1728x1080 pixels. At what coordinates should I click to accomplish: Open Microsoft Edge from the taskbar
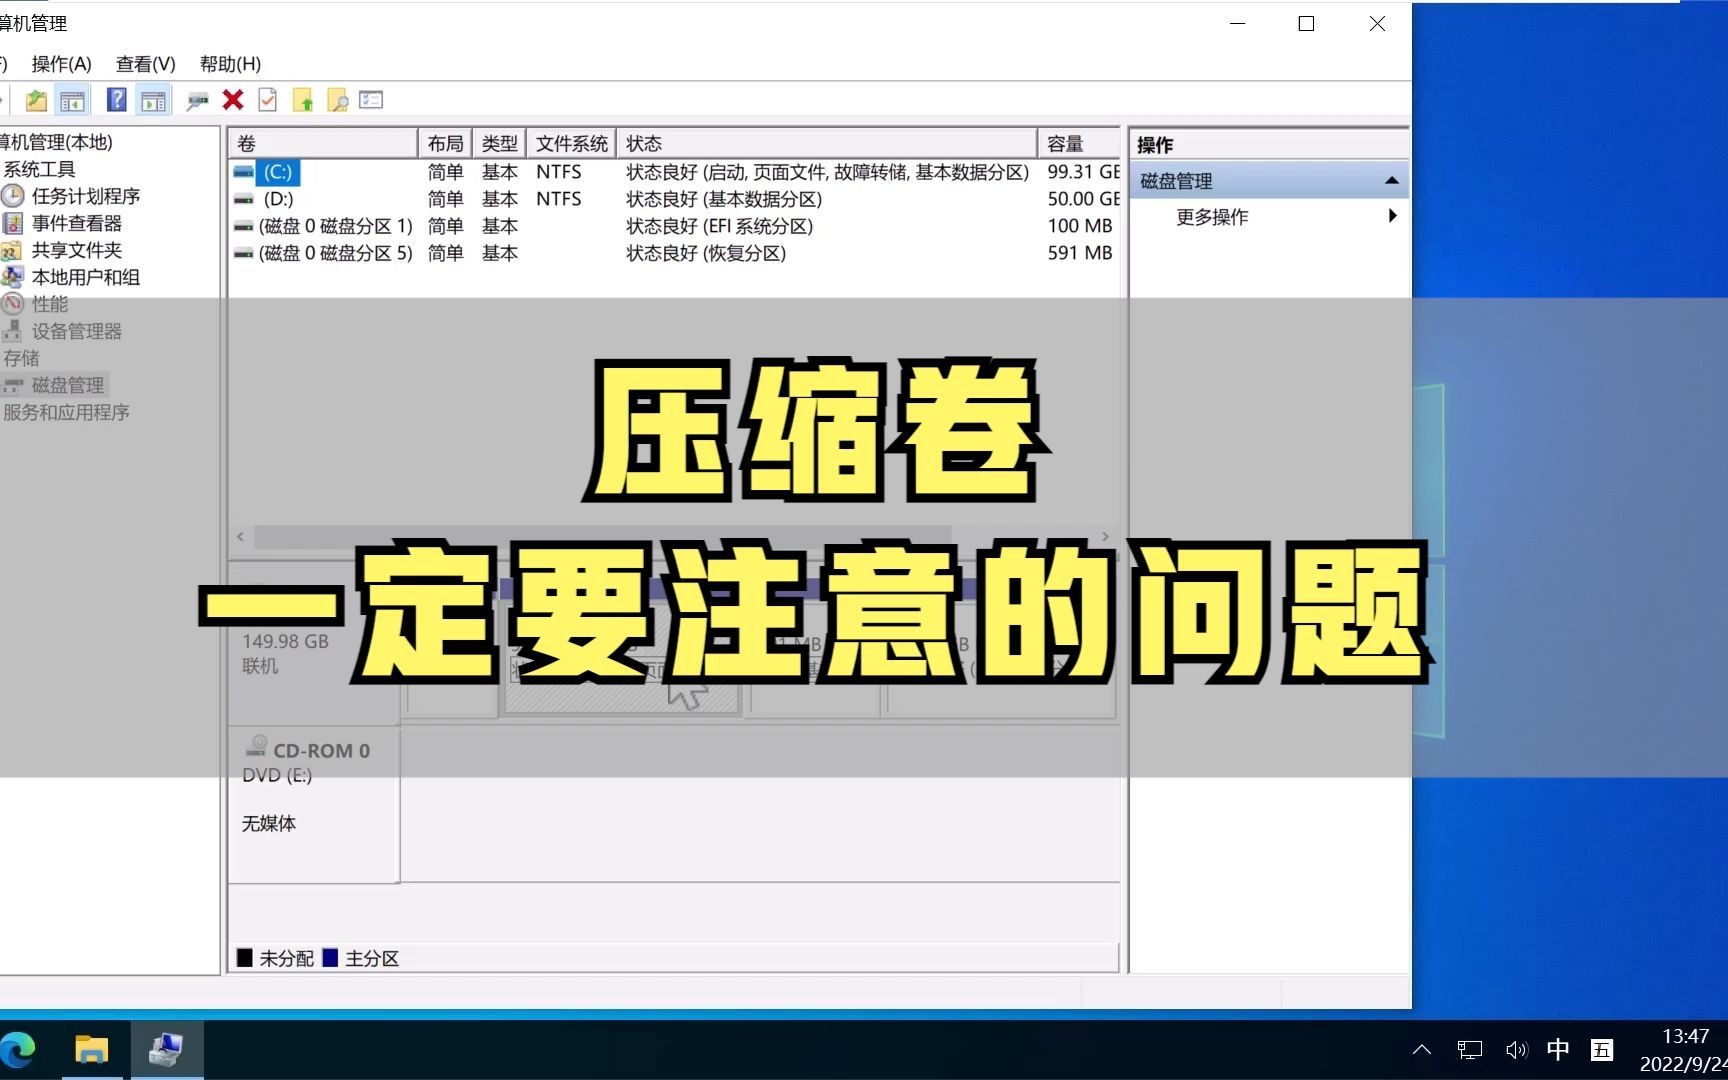[18, 1050]
